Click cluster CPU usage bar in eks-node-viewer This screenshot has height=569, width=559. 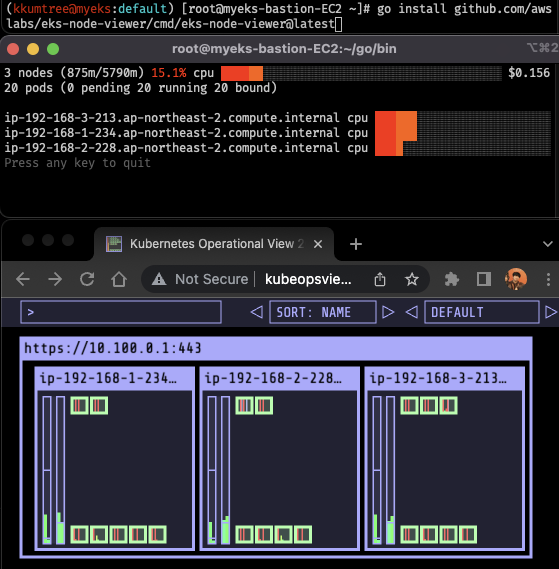[x=361, y=73]
